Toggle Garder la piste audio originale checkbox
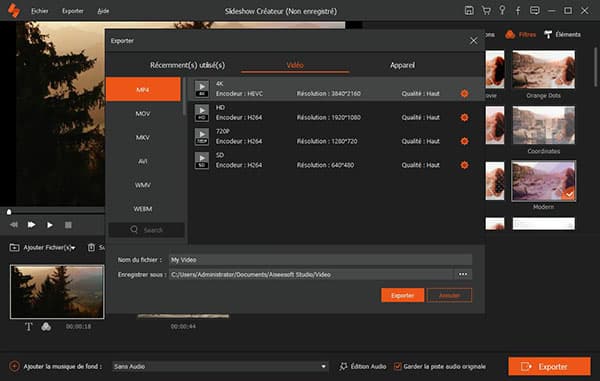The height and width of the screenshot is (381, 600). tap(398, 366)
